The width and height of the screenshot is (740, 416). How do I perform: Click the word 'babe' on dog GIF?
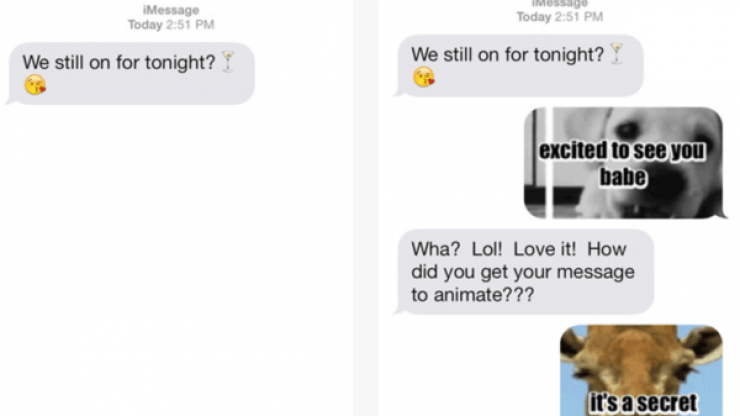coord(623,177)
